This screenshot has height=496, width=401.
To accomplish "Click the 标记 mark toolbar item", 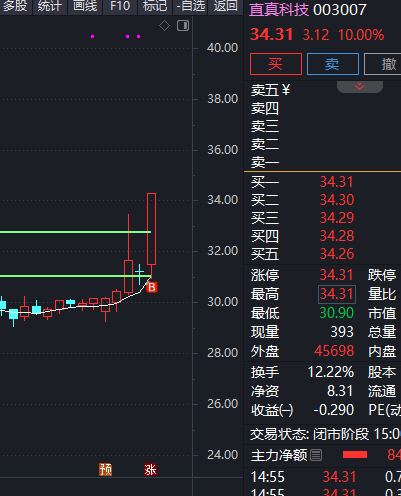I will coord(155,7).
